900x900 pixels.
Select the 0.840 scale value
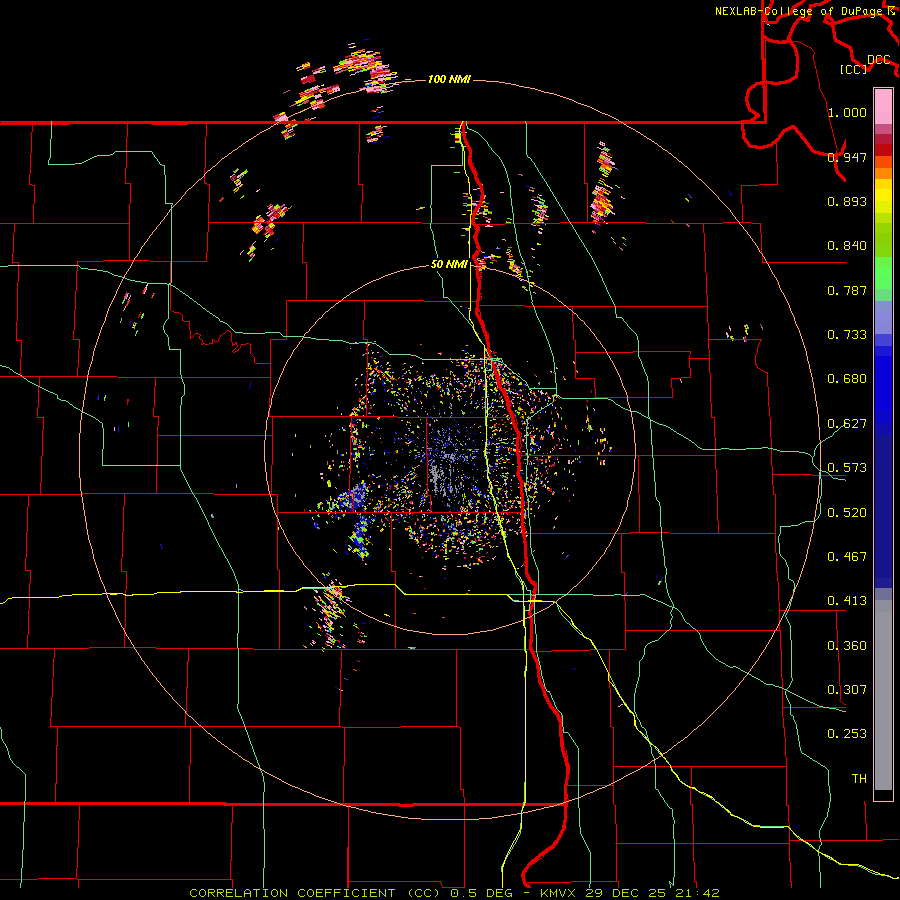(847, 246)
